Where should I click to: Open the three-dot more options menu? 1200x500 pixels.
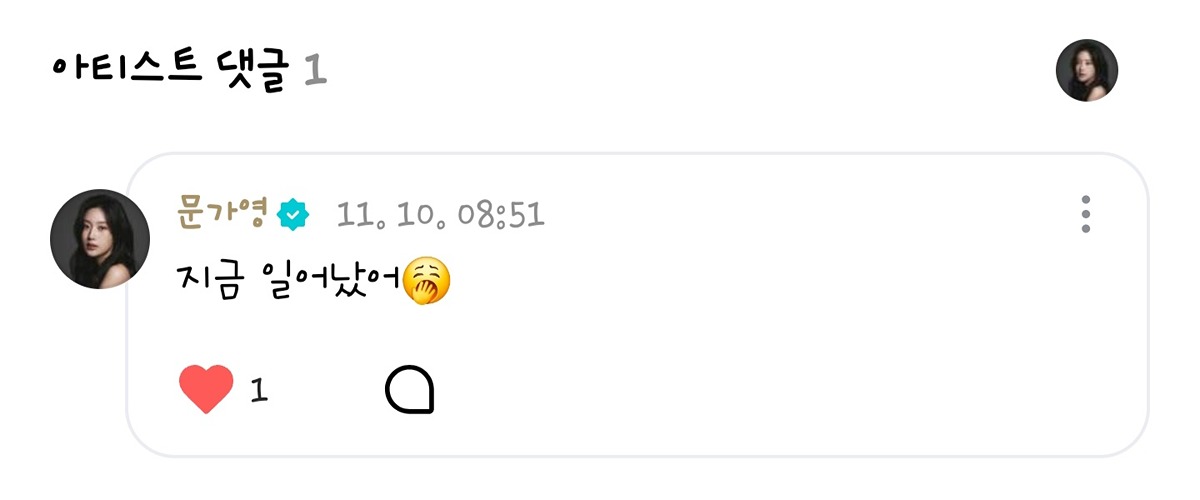point(1086,214)
